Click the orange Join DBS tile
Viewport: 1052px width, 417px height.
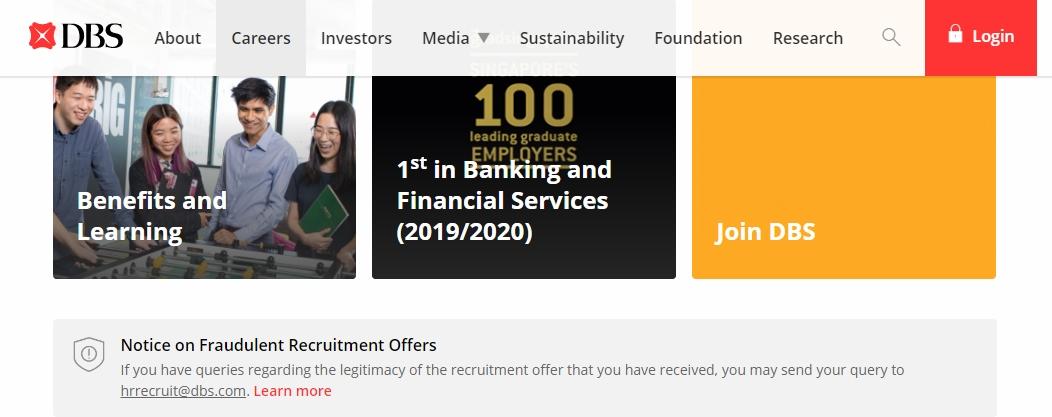[x=843, y=176]
